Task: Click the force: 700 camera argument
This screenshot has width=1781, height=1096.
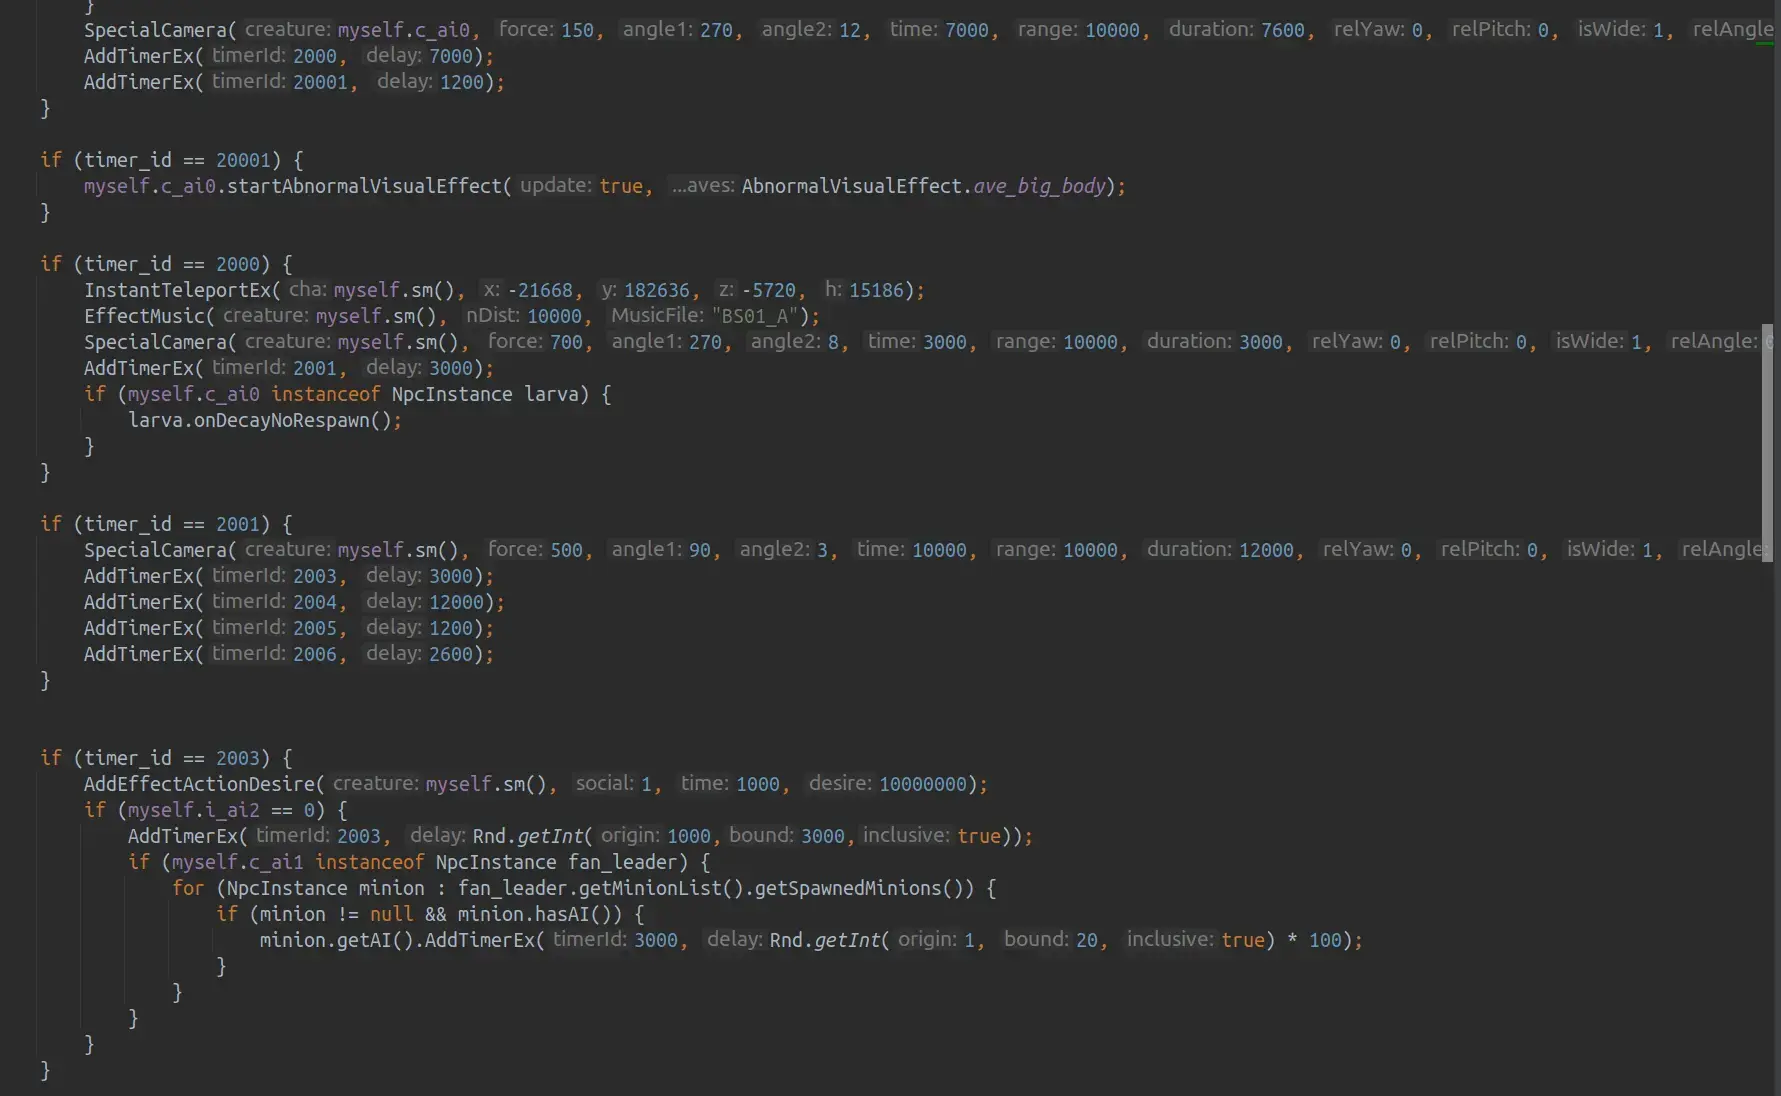Action: (x=535, y=342)
